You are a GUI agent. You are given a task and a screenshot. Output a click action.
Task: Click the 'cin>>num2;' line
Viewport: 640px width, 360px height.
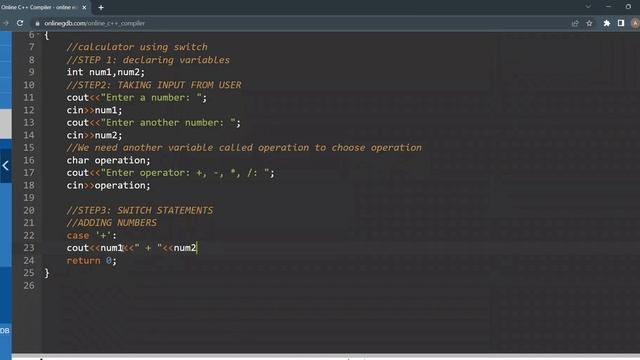(x=94, y=135)
